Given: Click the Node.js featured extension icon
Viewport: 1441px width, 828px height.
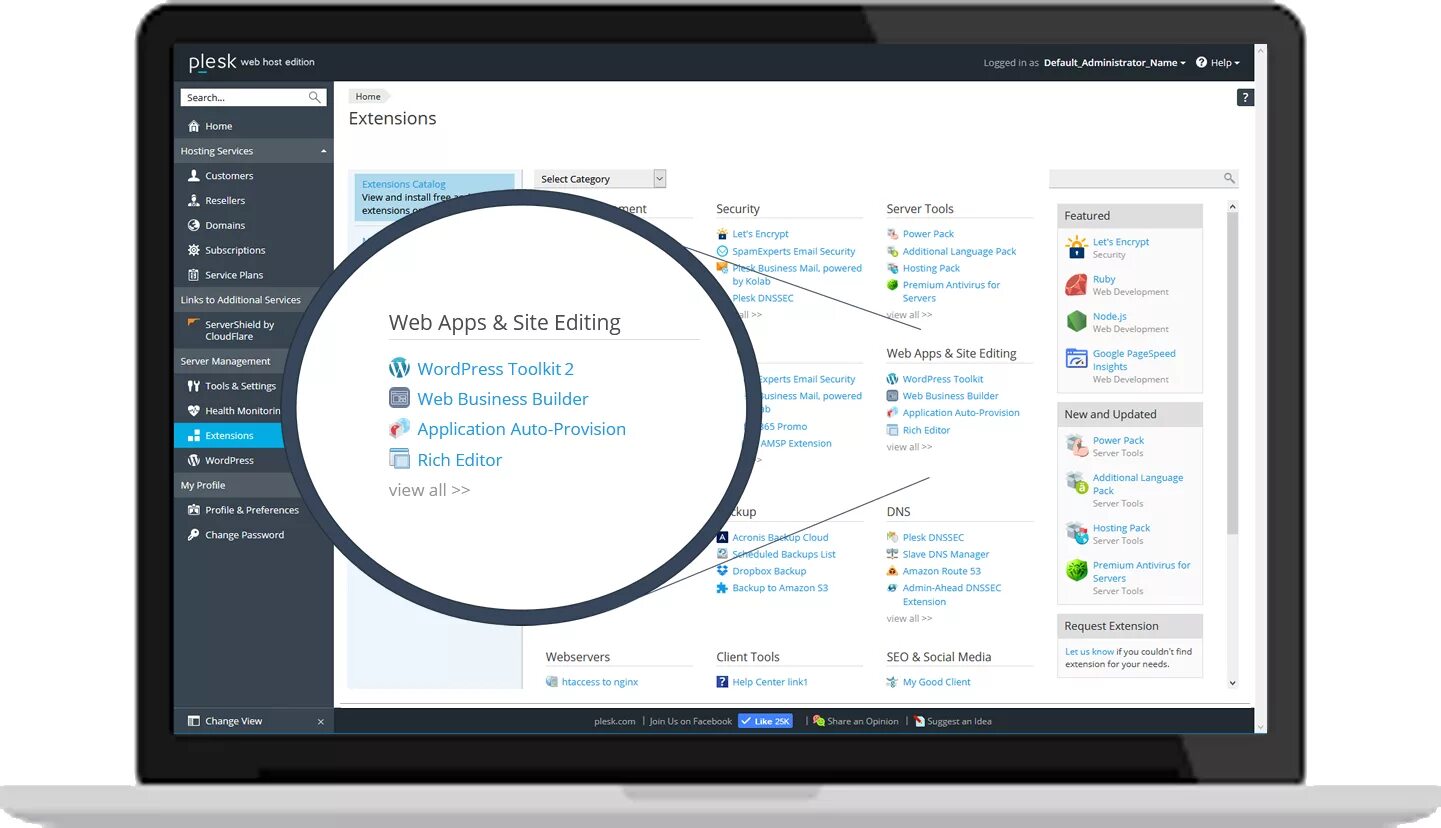Looking at the screenshot, I should pos(1076,322).
